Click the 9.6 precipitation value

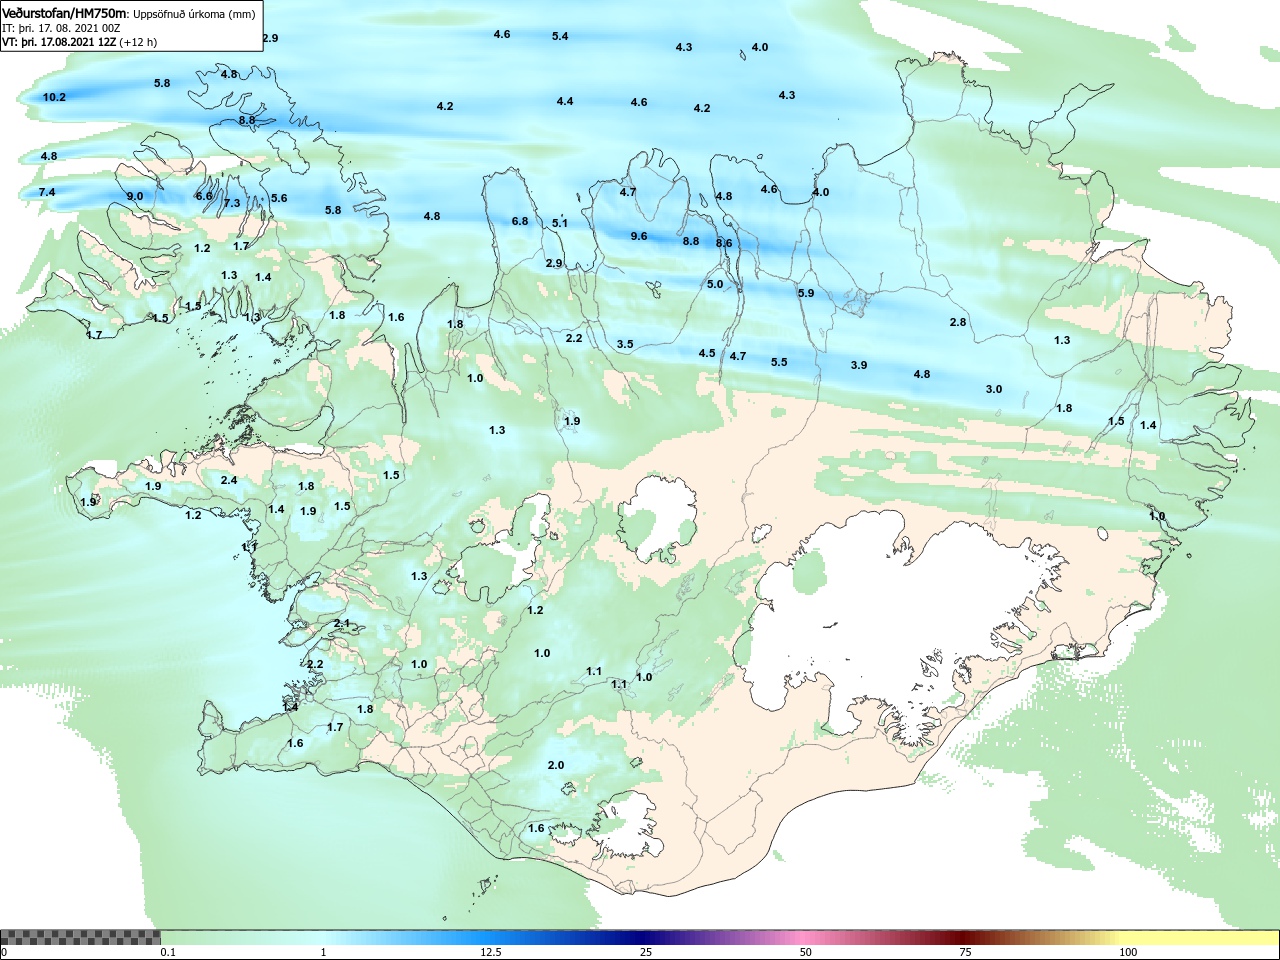click(639, 237)
